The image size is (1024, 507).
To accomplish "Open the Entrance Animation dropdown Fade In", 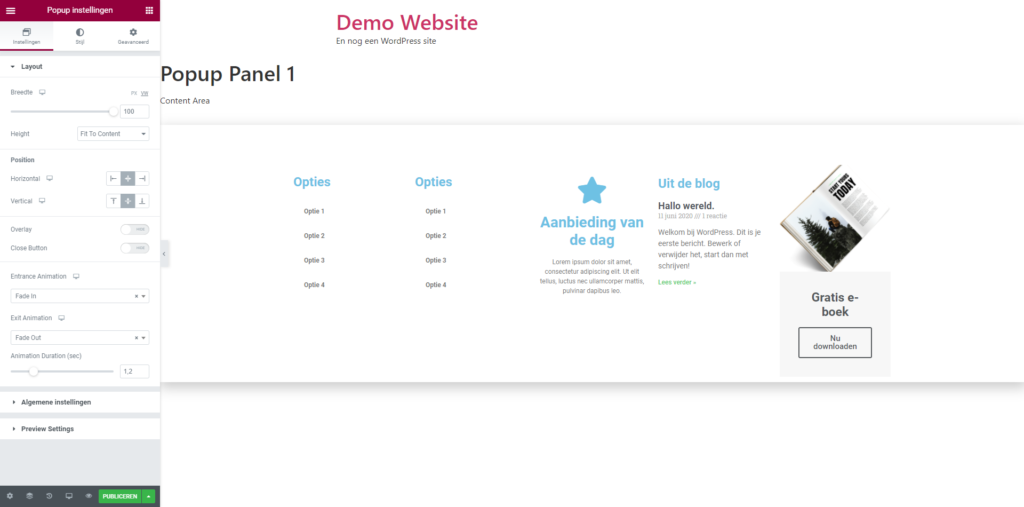I will click(x=80, y=296).
